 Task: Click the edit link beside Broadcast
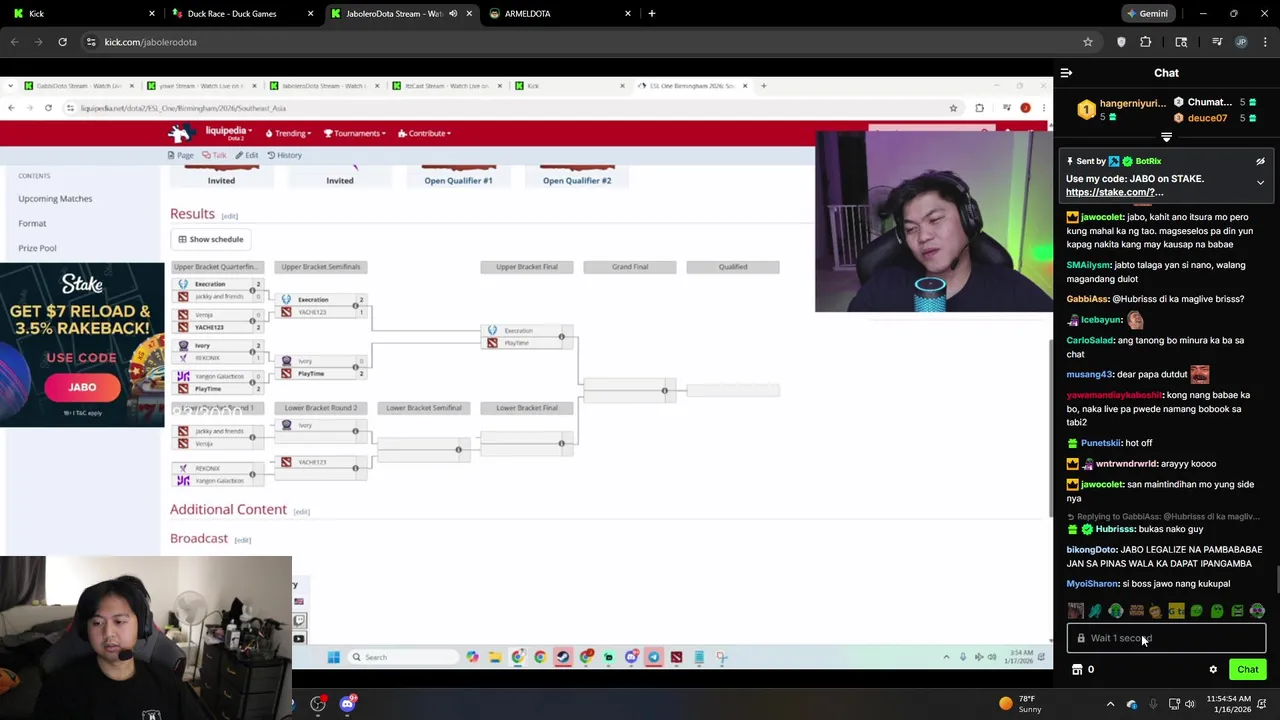[x=242, y=541]
